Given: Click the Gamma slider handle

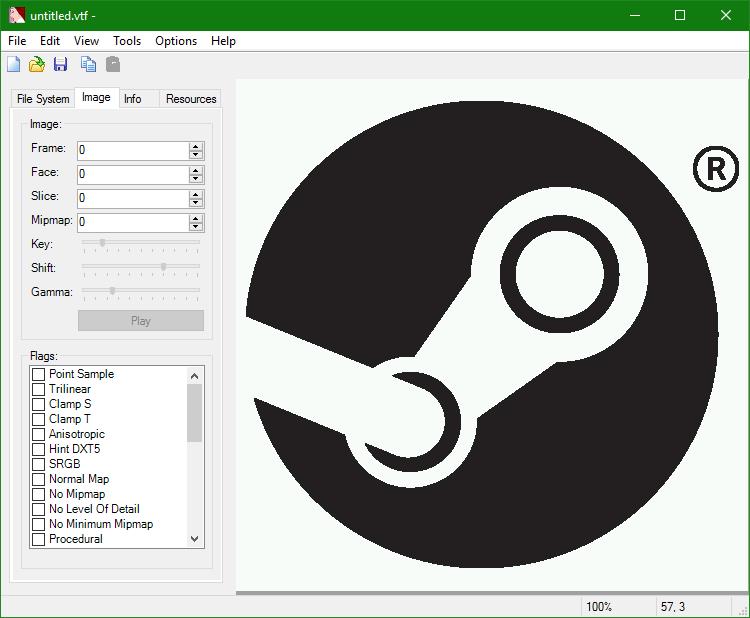Looking at the screenshot, I should tap(112, 290).
